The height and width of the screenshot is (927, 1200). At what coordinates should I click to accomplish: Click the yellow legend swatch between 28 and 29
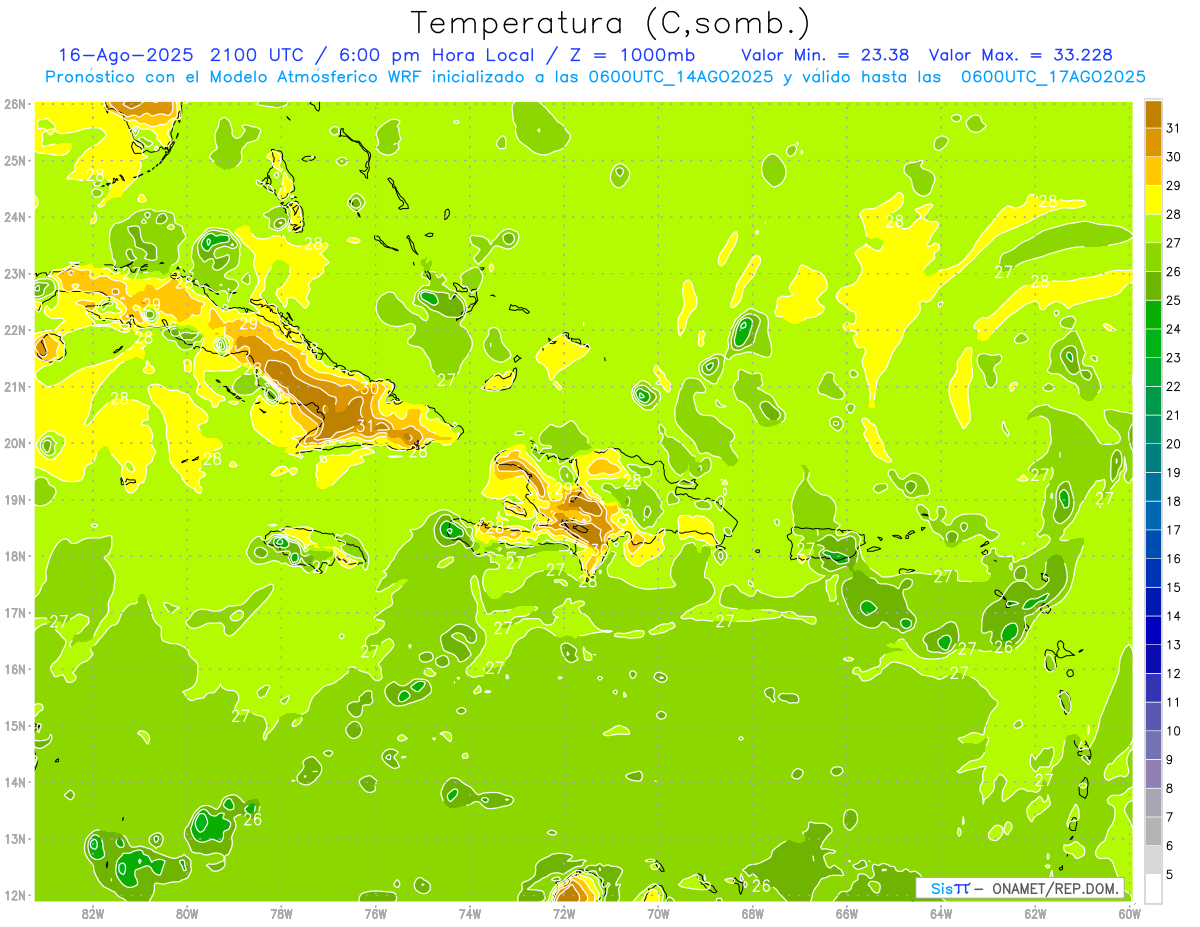pos(1153,199)
